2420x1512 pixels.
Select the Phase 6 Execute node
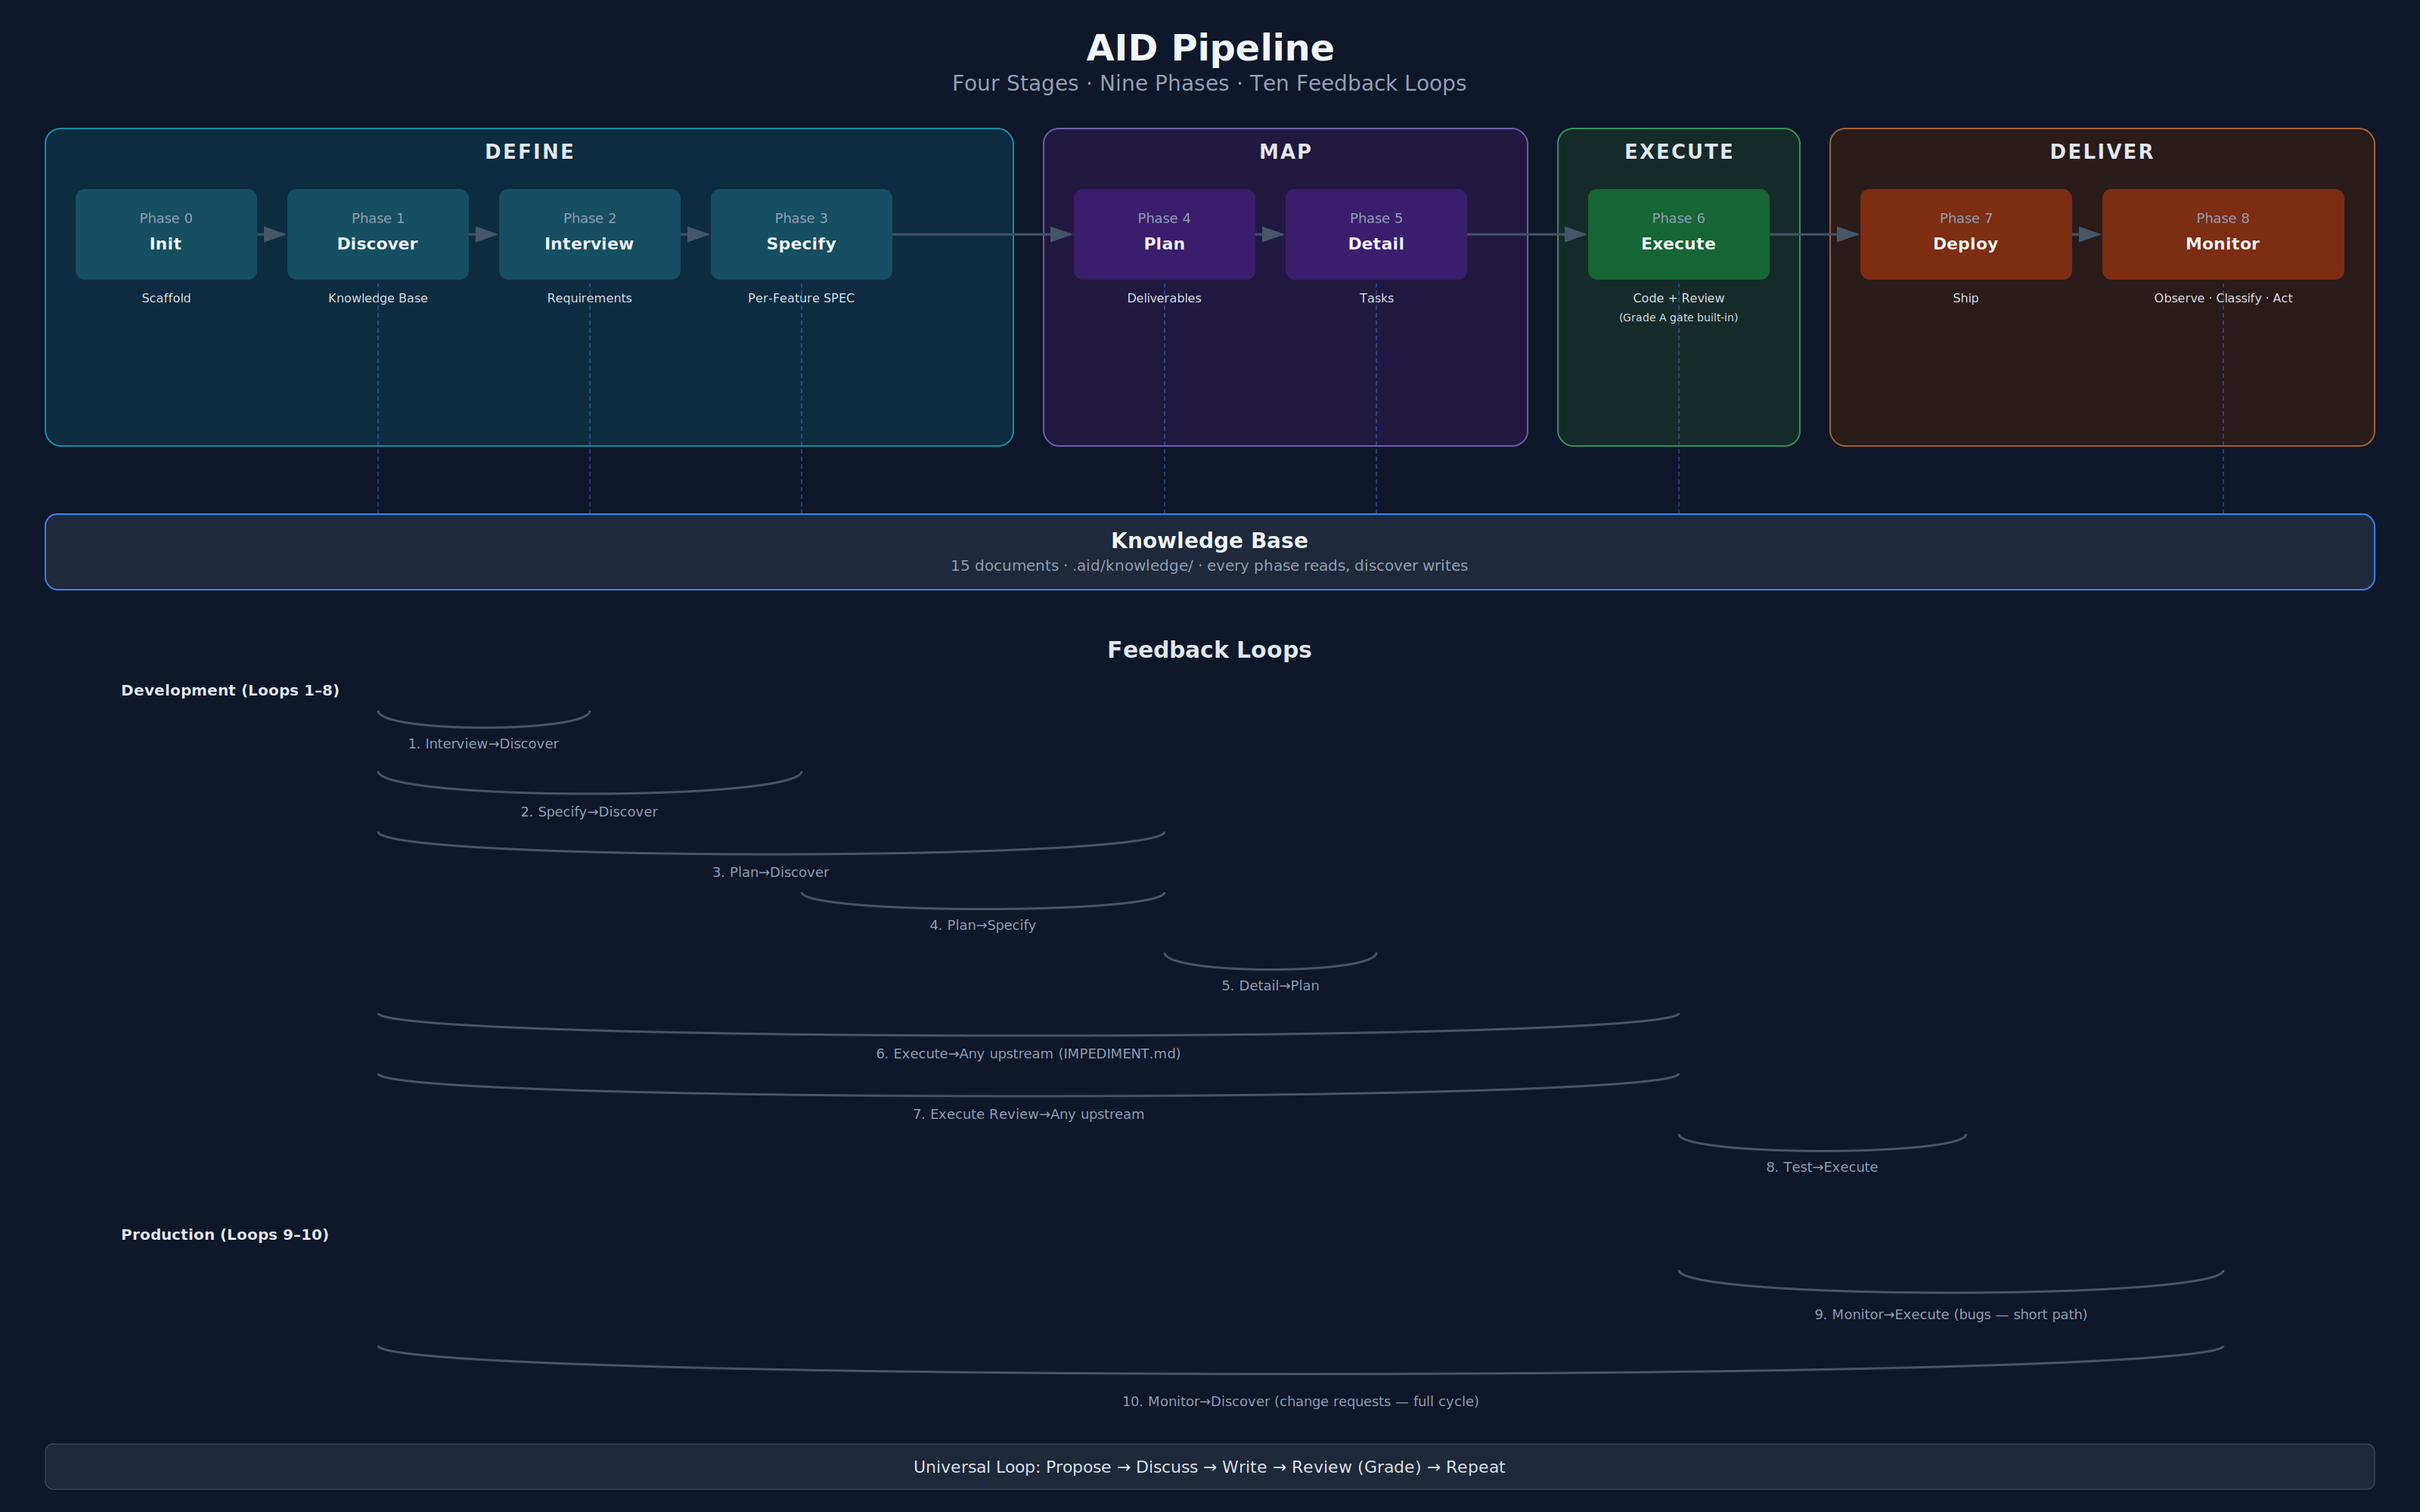click(x=1678, y=233)
